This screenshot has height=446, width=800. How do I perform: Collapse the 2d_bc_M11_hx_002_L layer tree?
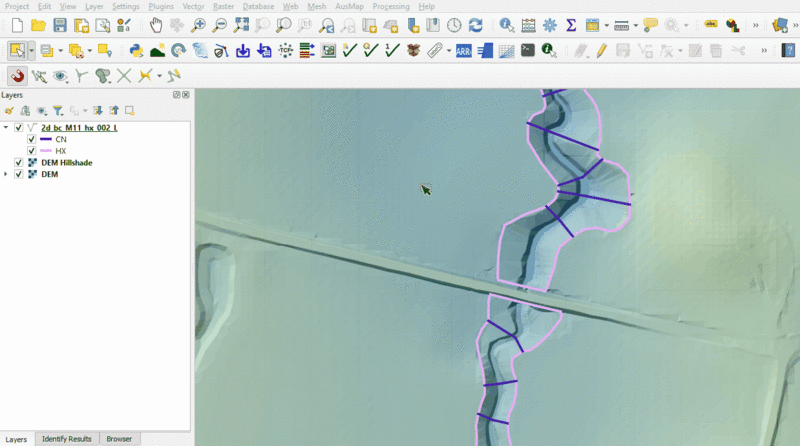(x=6, y=128)
